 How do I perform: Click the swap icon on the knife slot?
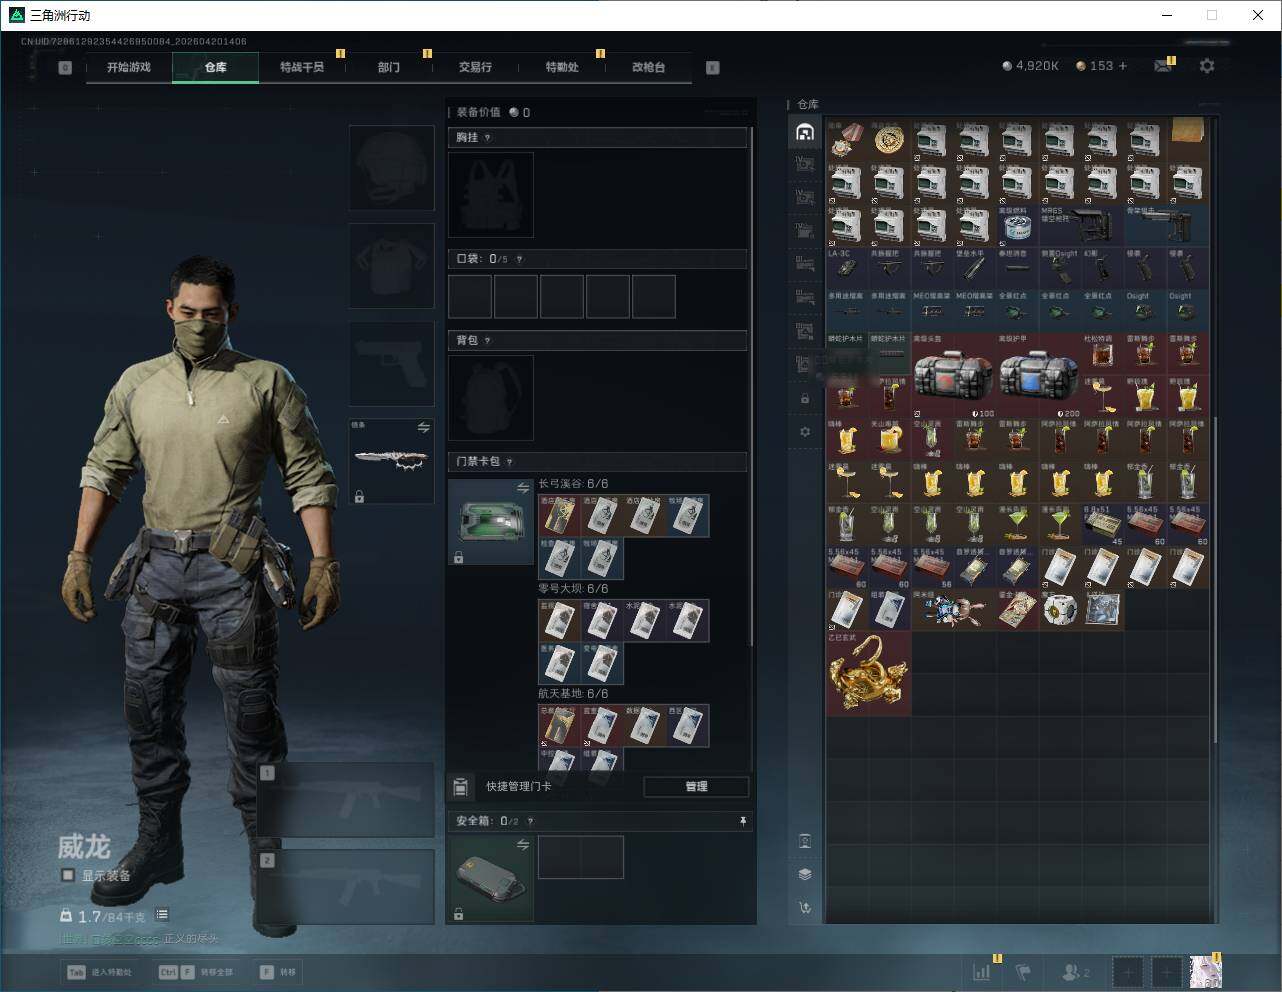423,428
